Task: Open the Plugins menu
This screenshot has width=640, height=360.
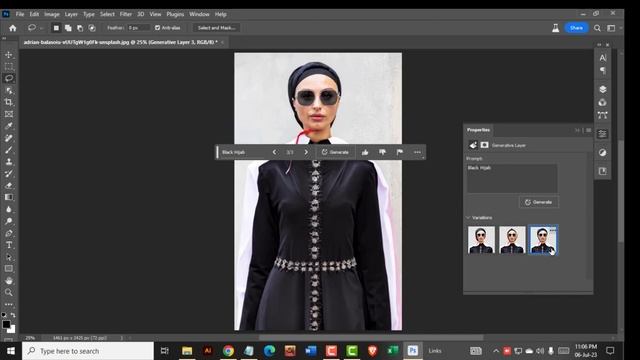Action: coord(175,14)
